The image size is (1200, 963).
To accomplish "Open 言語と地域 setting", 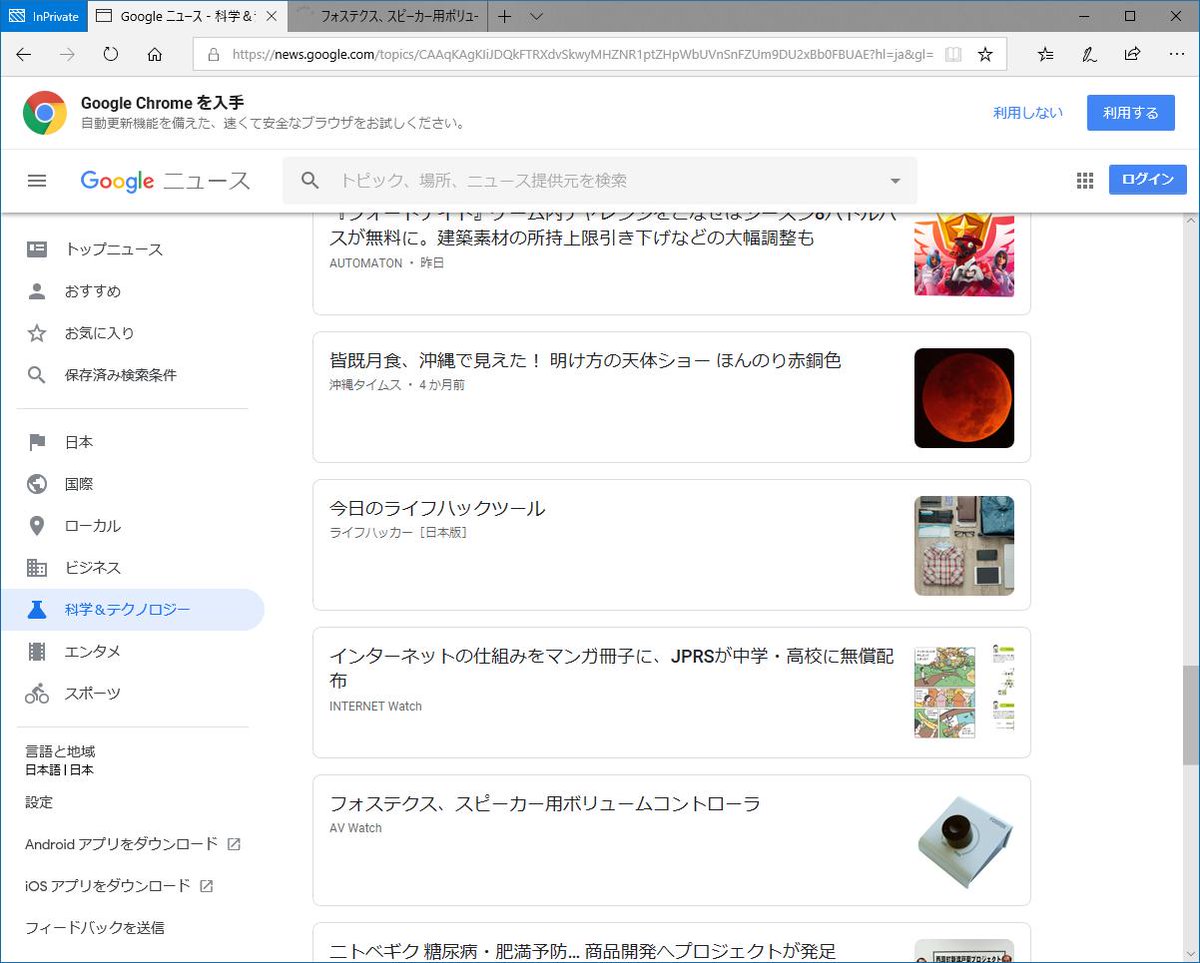I will [60, 760].
